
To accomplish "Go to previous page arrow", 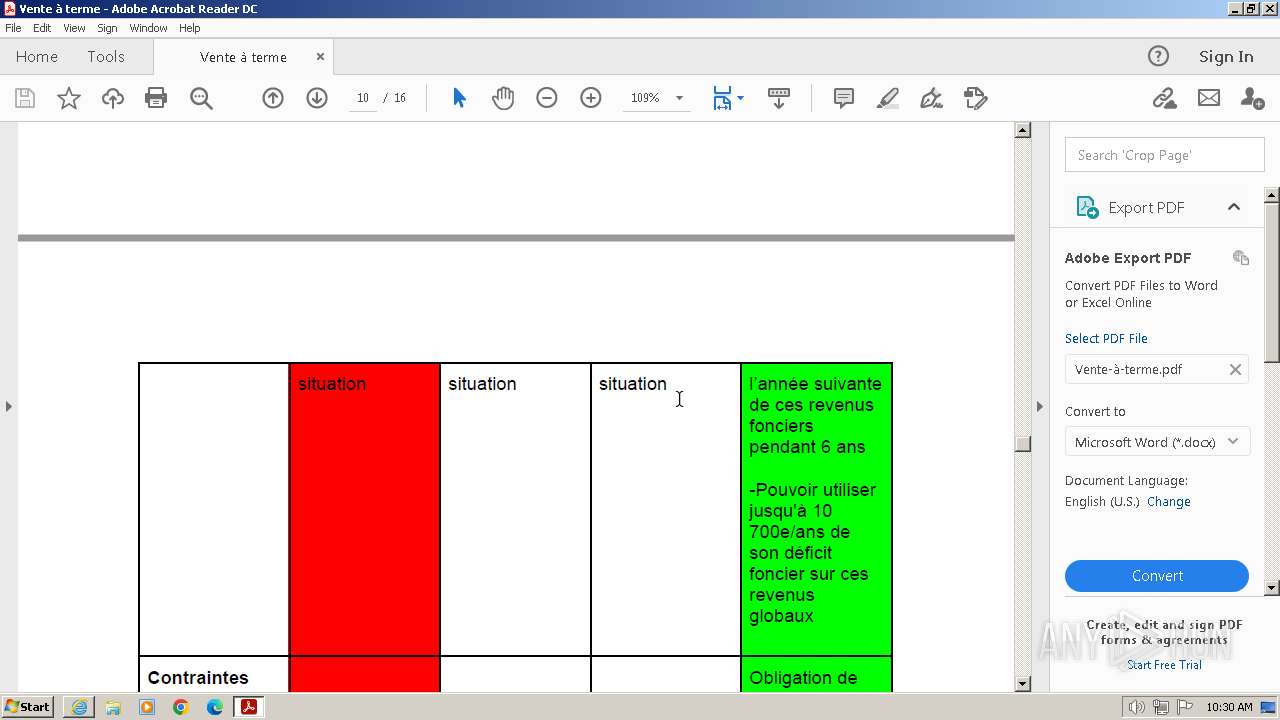I will click(x=273, y=98).
